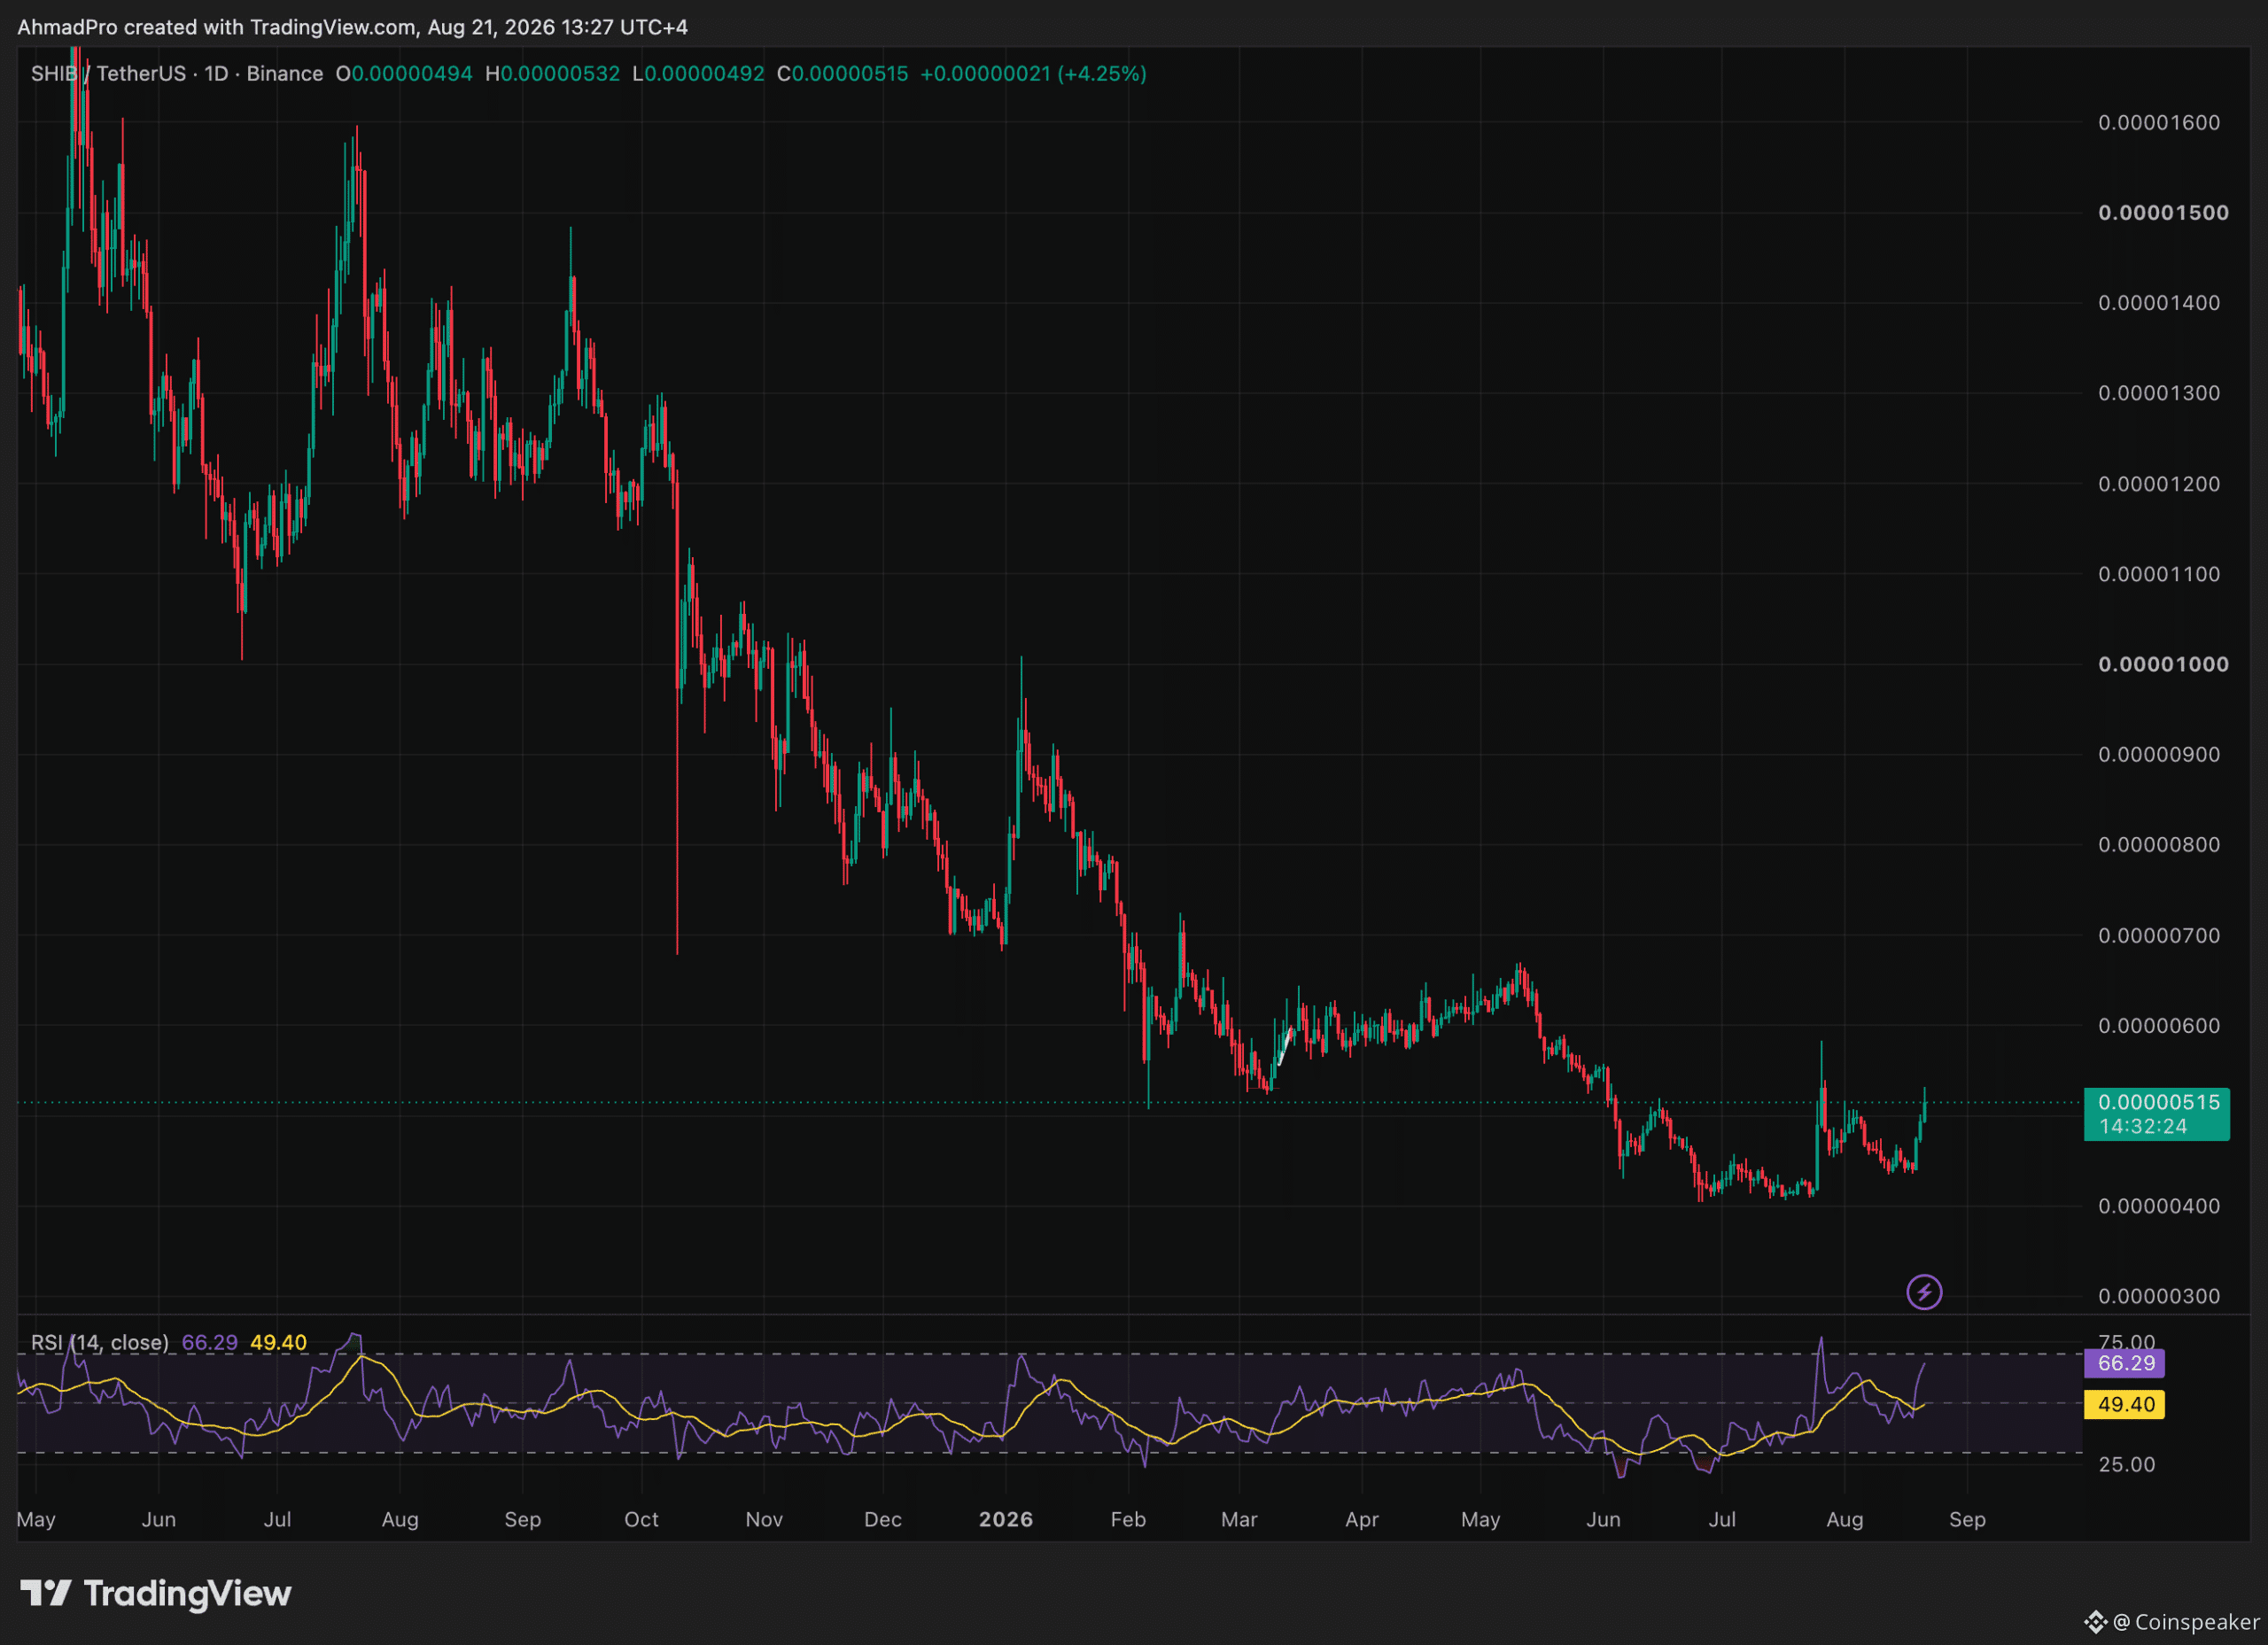The width and height of the screenshot is (2268, 1645).
Task: Click the bold 0.00001000 price axis label
Action: pyautogui.click(x=2163, y=664)
